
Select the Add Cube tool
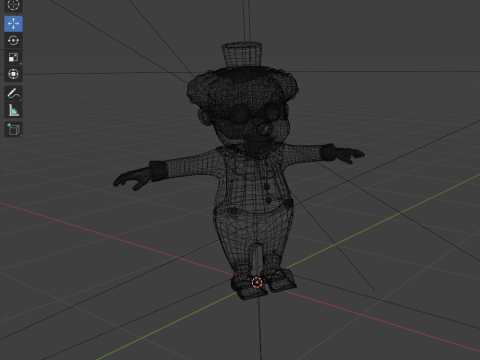13,129
